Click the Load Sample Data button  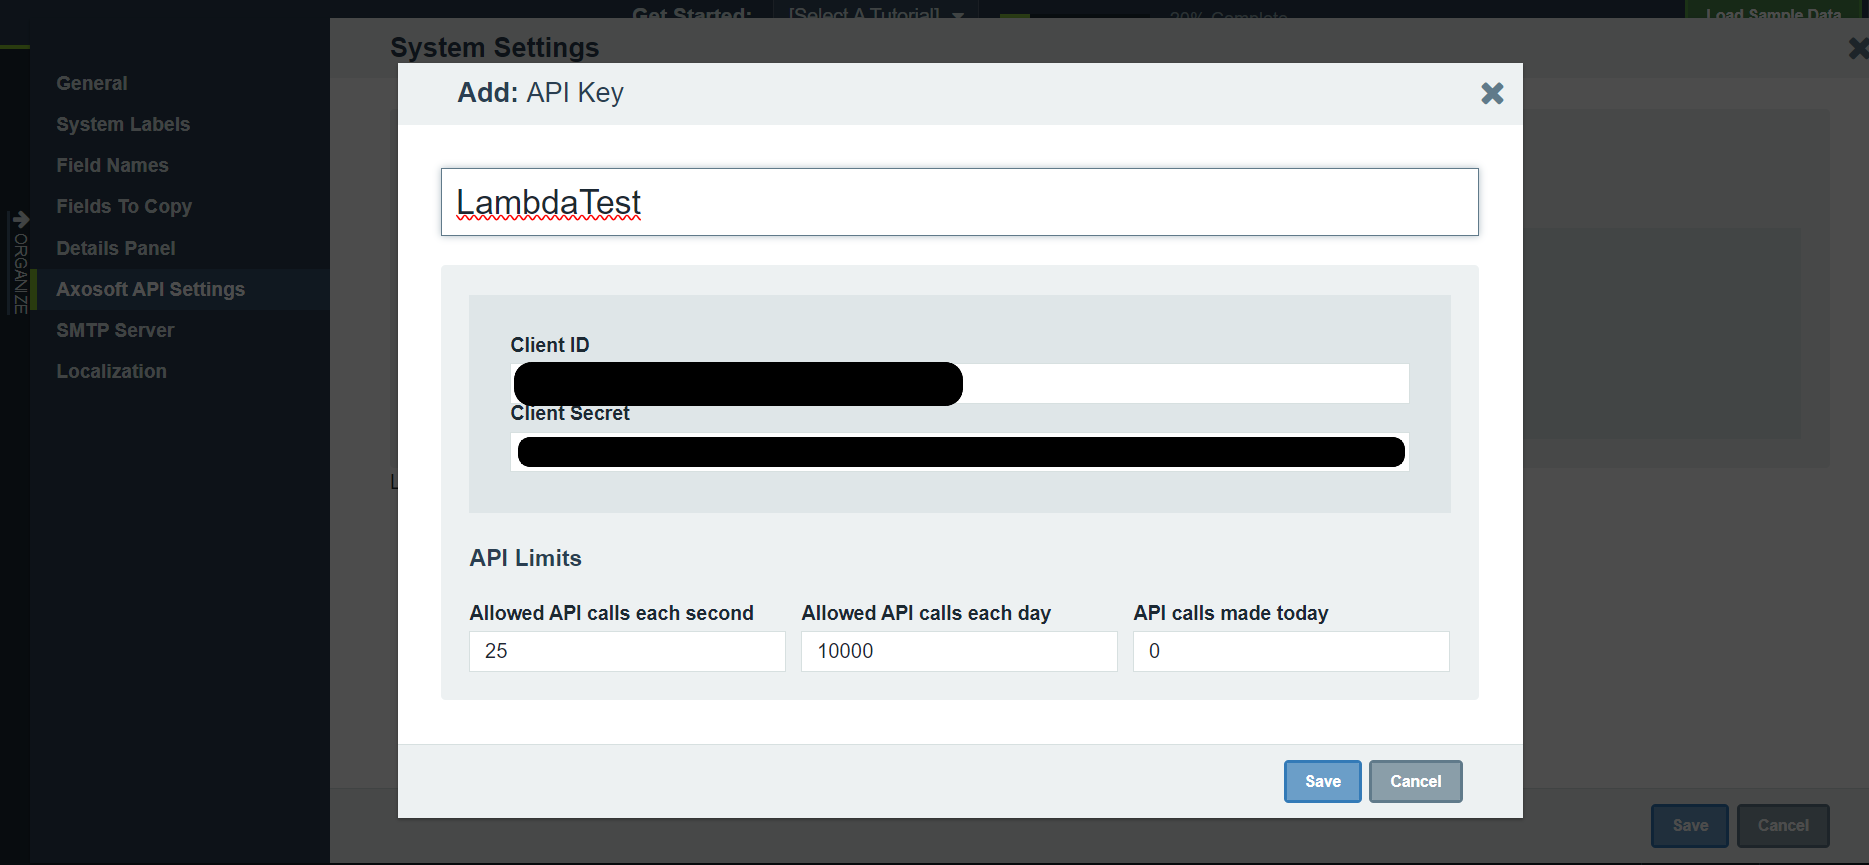[1772, 13]
